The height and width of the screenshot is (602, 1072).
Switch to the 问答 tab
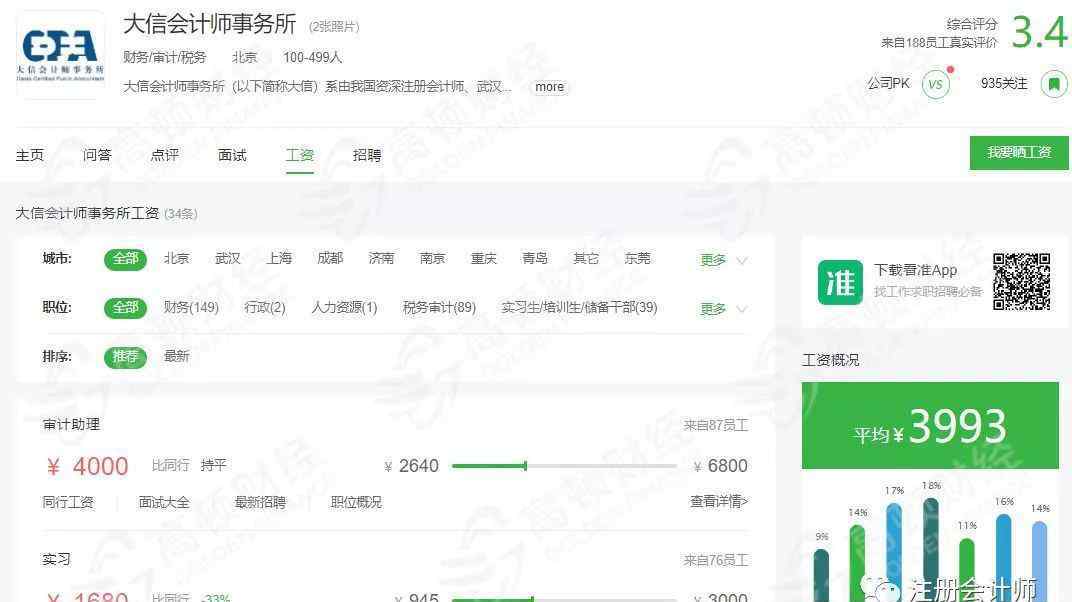(x=97, y=155)
